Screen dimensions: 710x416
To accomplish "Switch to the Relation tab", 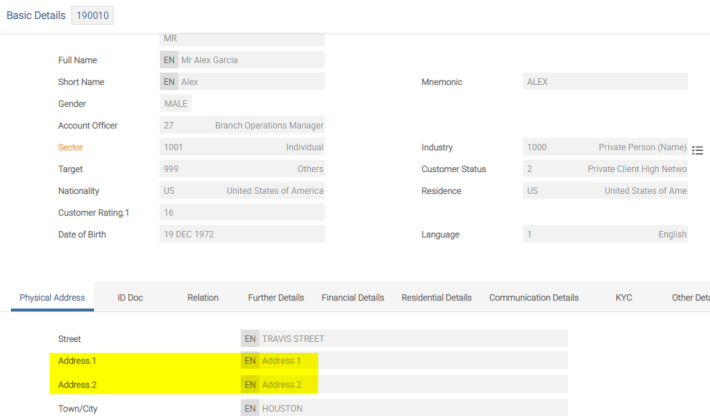I will [x=202, y=298].
